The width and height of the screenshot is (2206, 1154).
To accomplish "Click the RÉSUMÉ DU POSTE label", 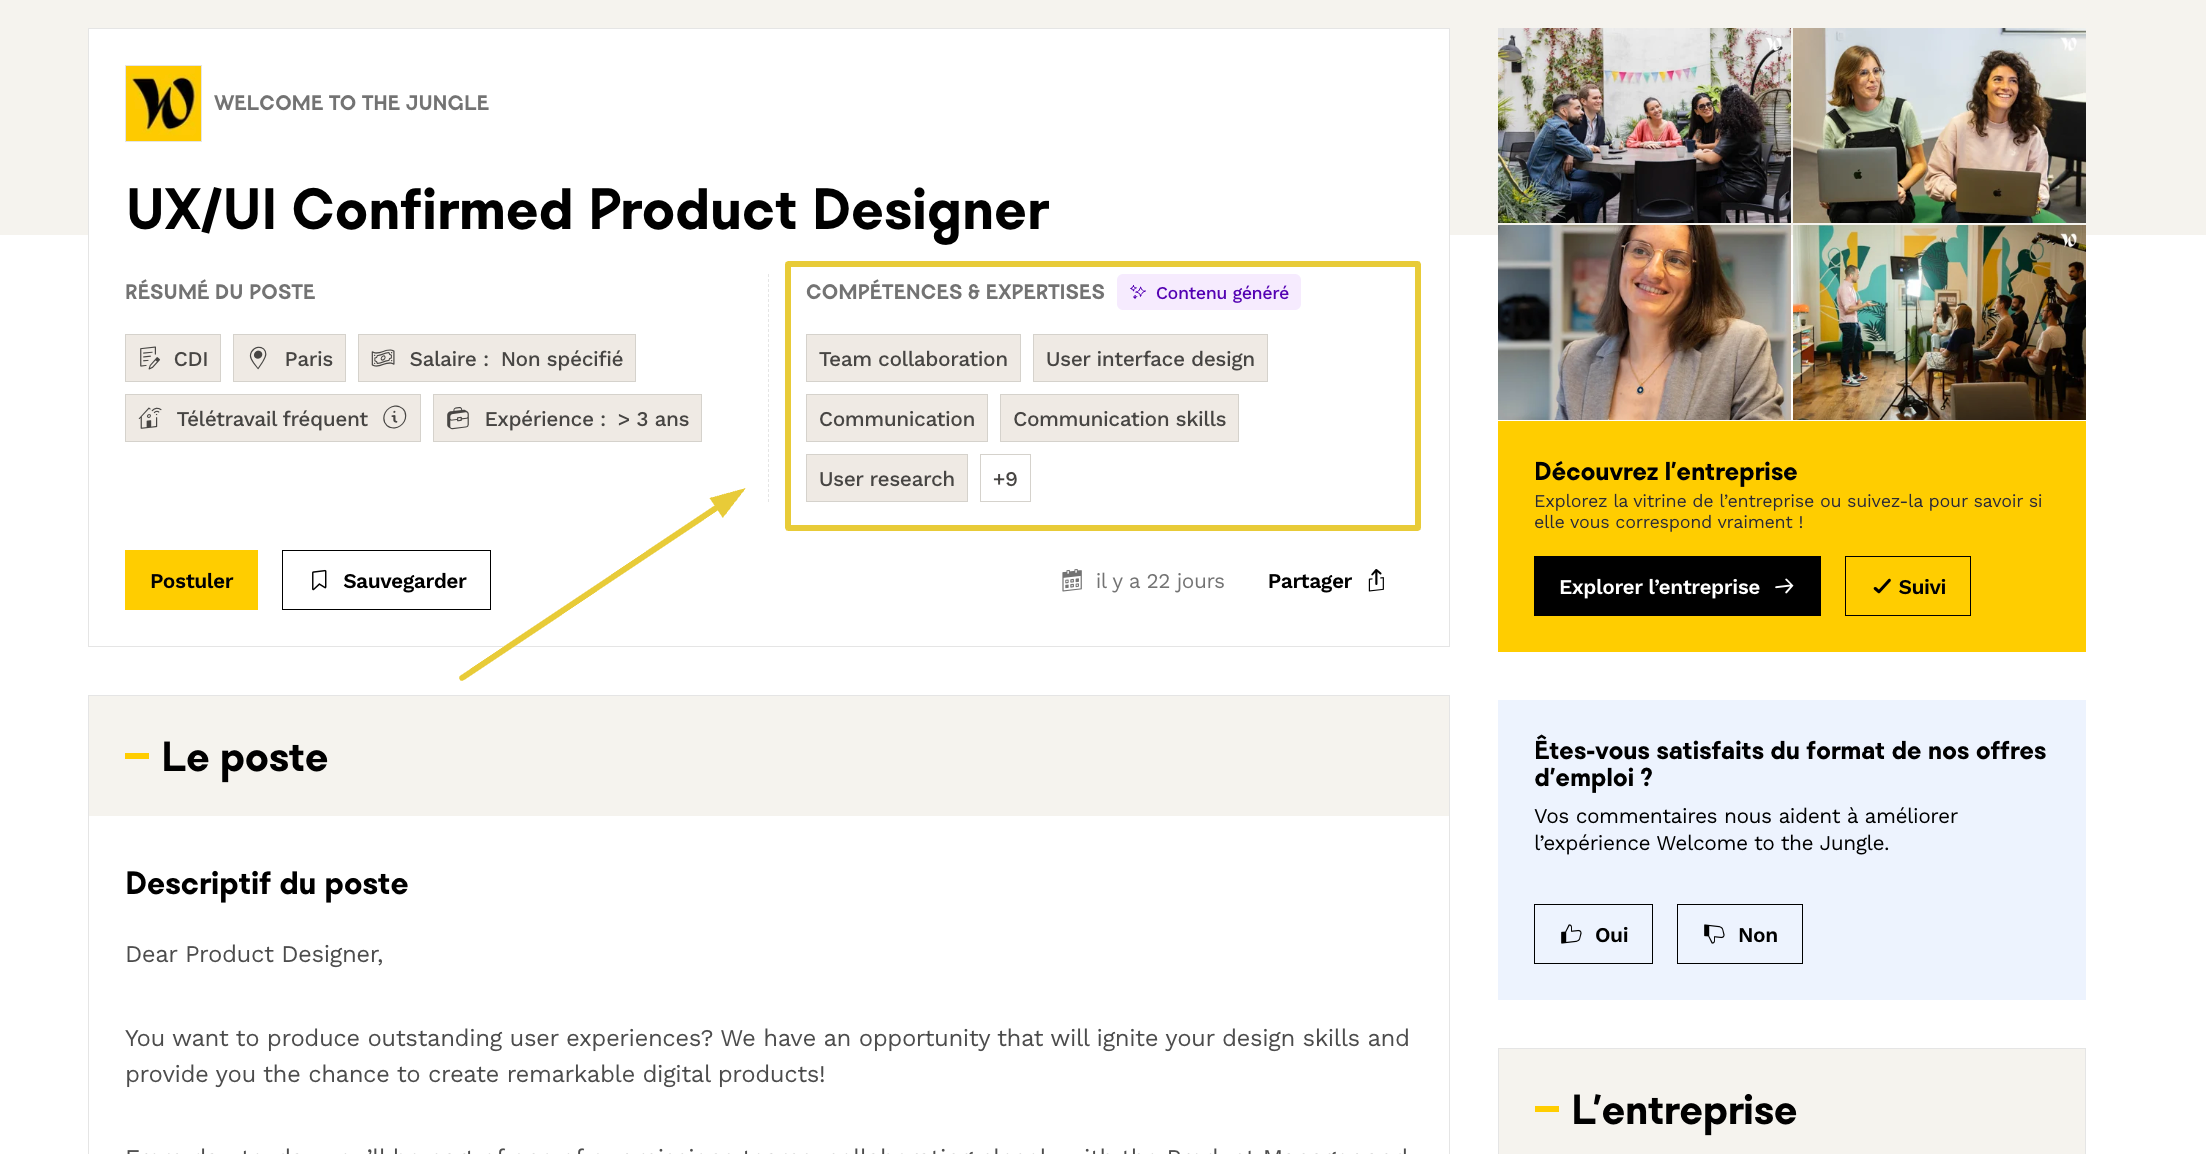I will click(x=220, y=292).
